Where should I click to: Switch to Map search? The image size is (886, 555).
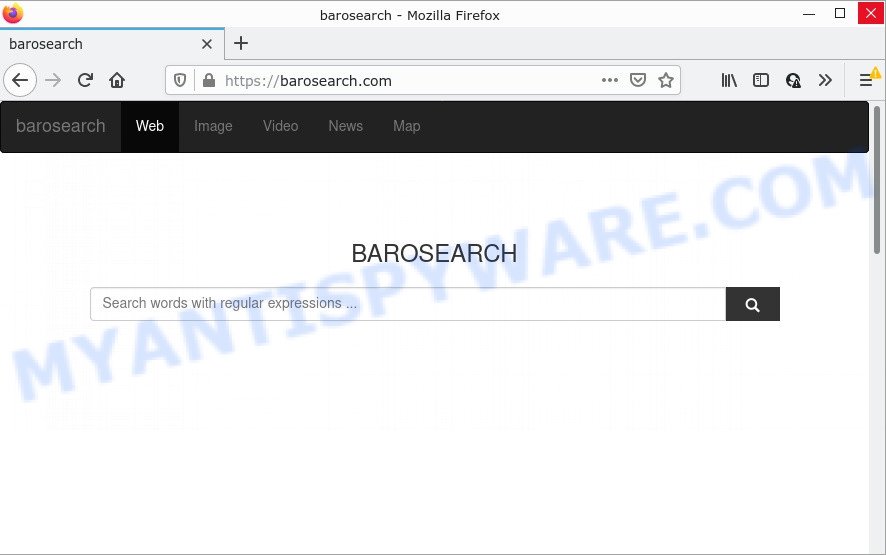[406, 126]
